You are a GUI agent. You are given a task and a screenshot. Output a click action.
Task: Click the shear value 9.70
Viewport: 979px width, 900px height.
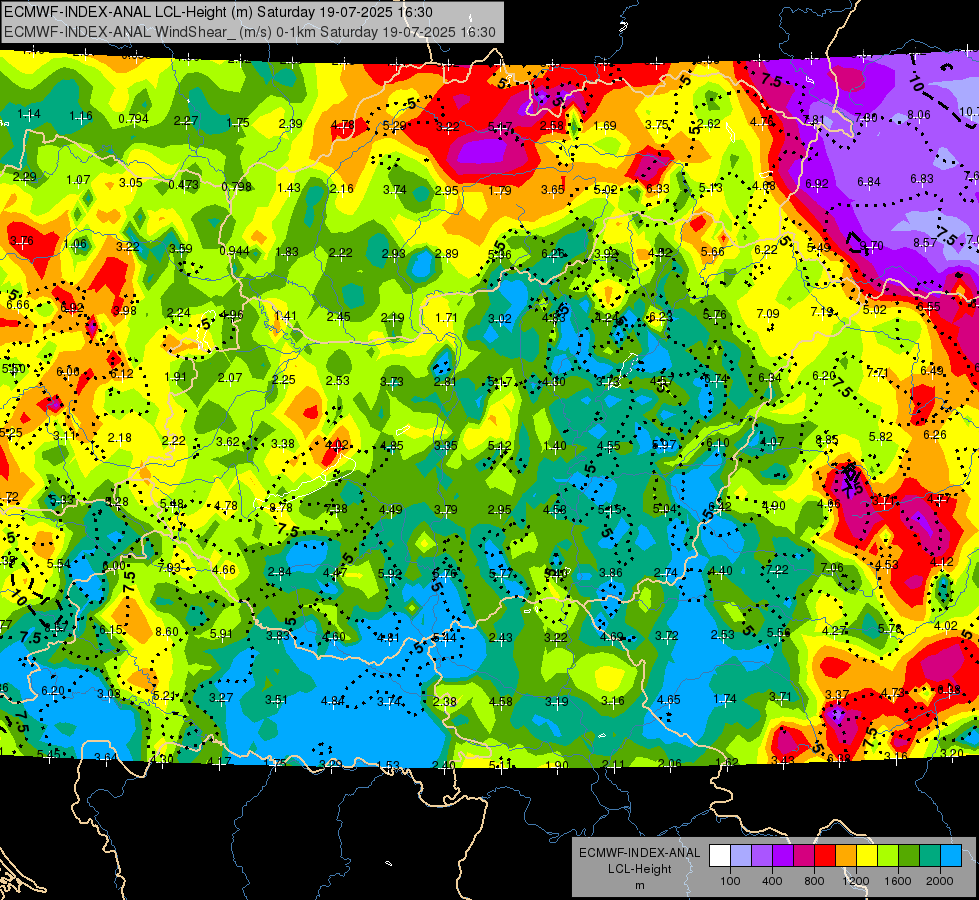tap(872, 245)
